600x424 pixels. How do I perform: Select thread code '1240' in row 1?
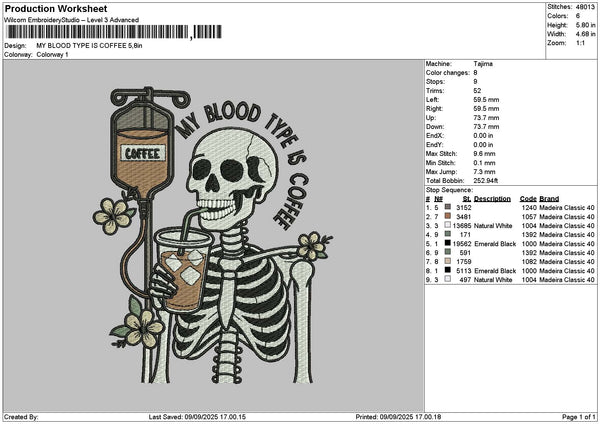point(529,208)
